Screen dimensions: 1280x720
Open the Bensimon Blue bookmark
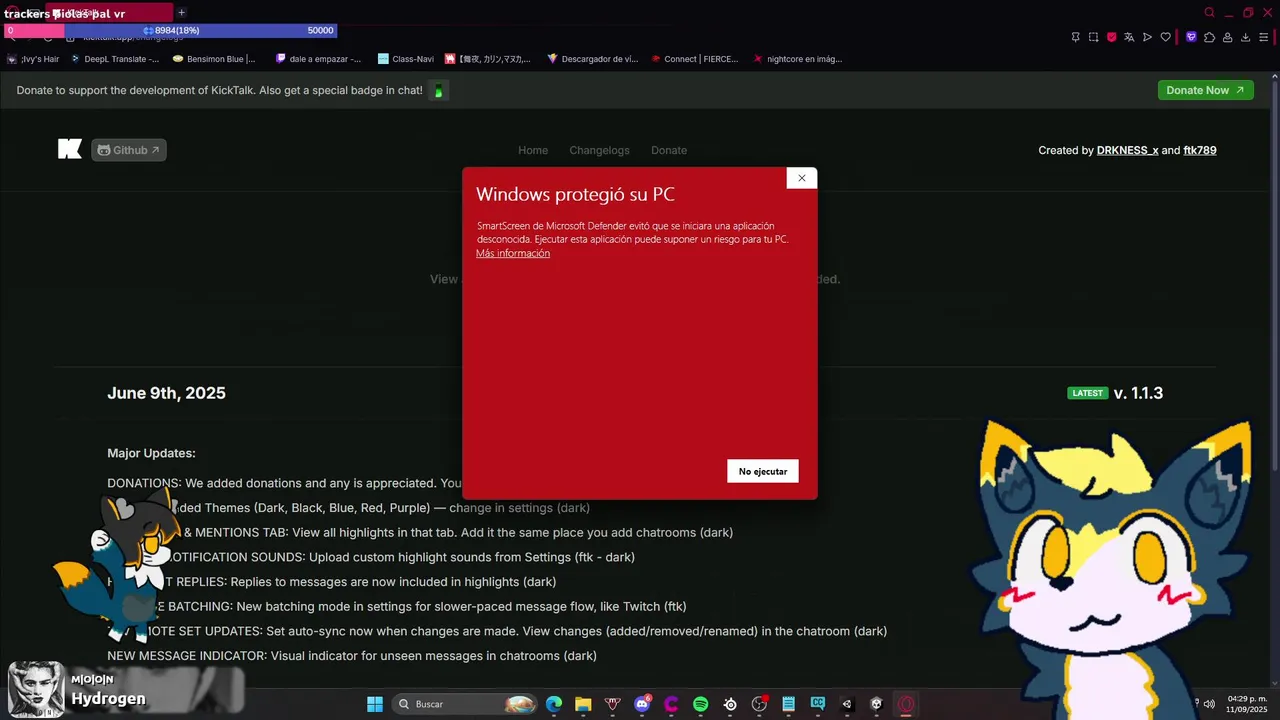point(214,59)
